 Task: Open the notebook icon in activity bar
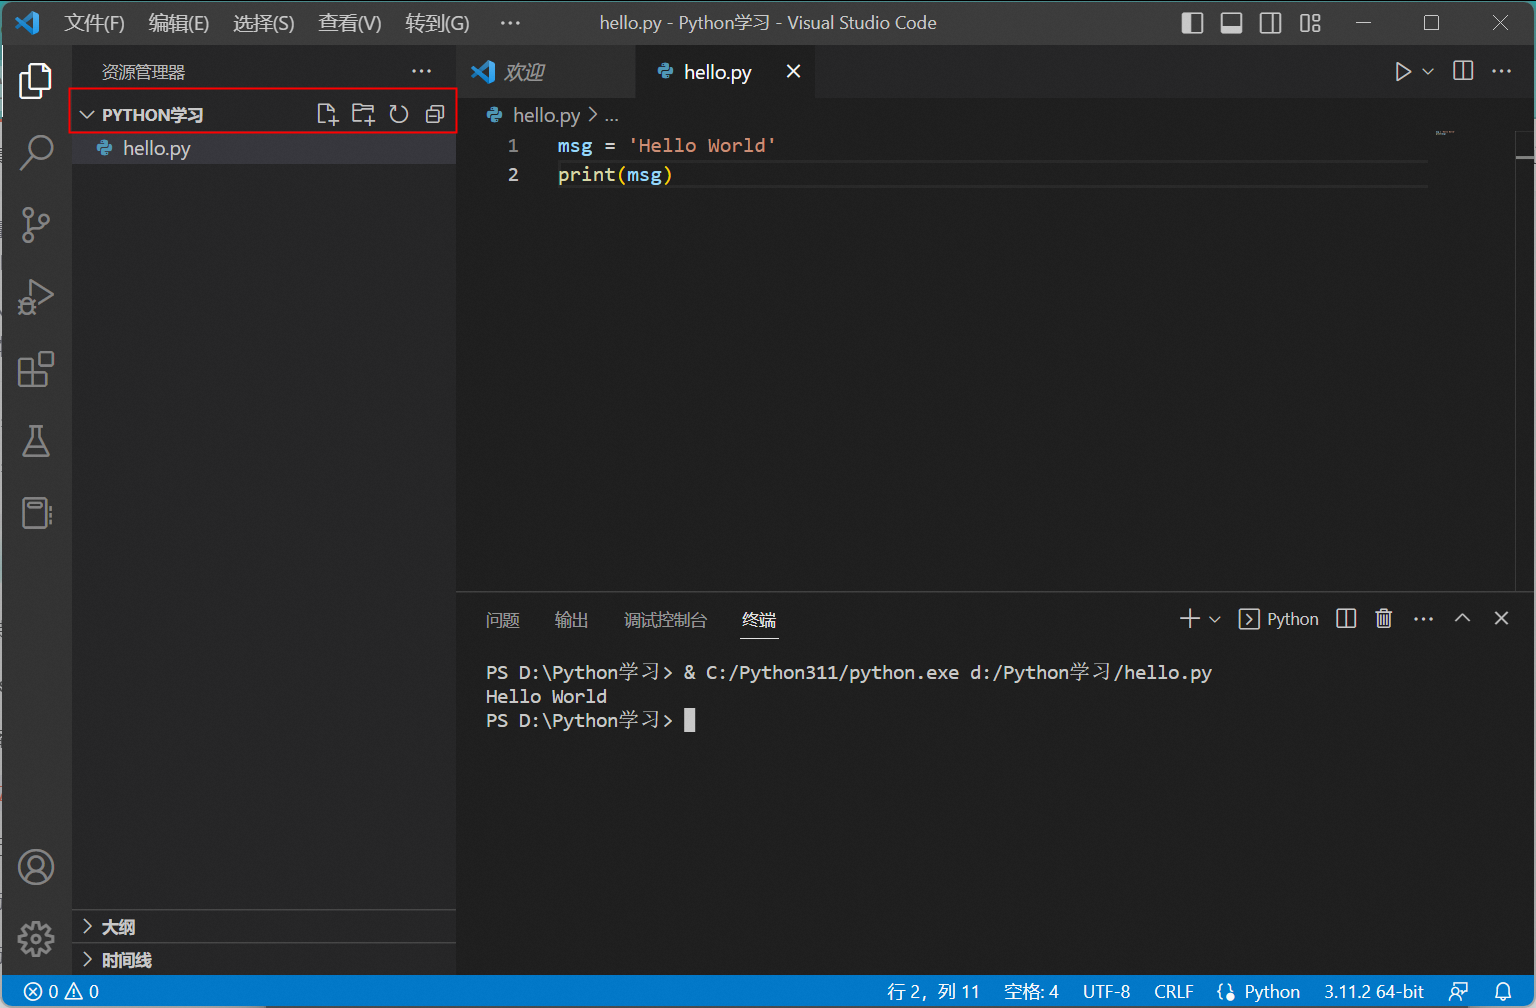36,513
